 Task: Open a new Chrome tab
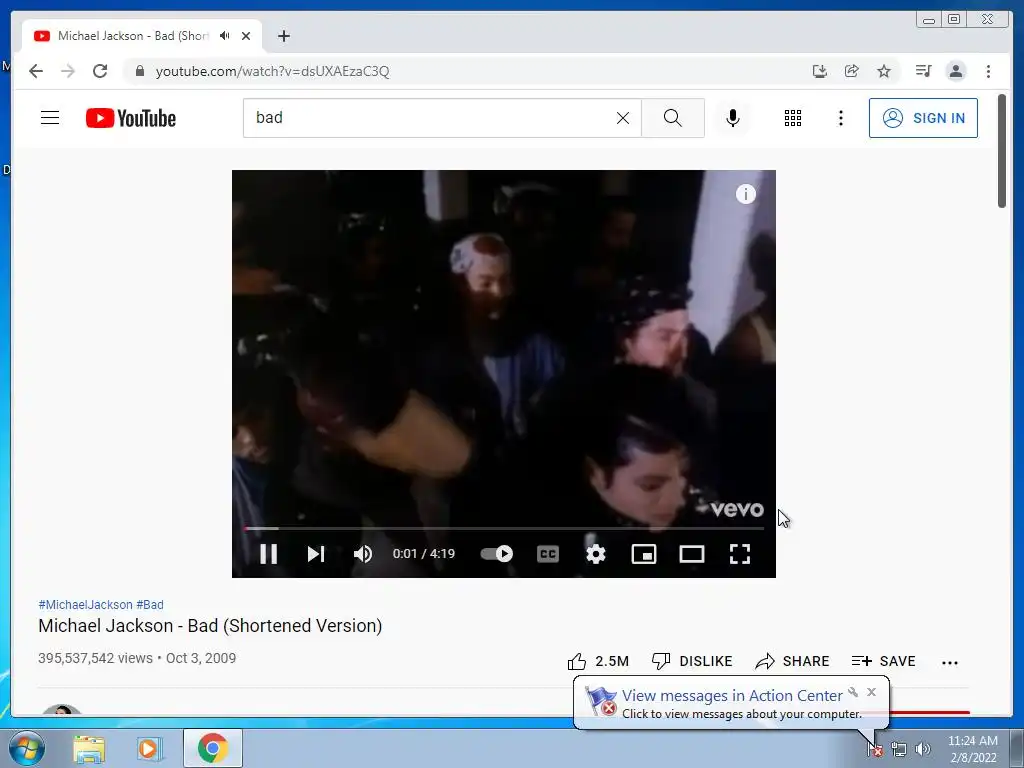pyautogui.click(x=283, y=36)
